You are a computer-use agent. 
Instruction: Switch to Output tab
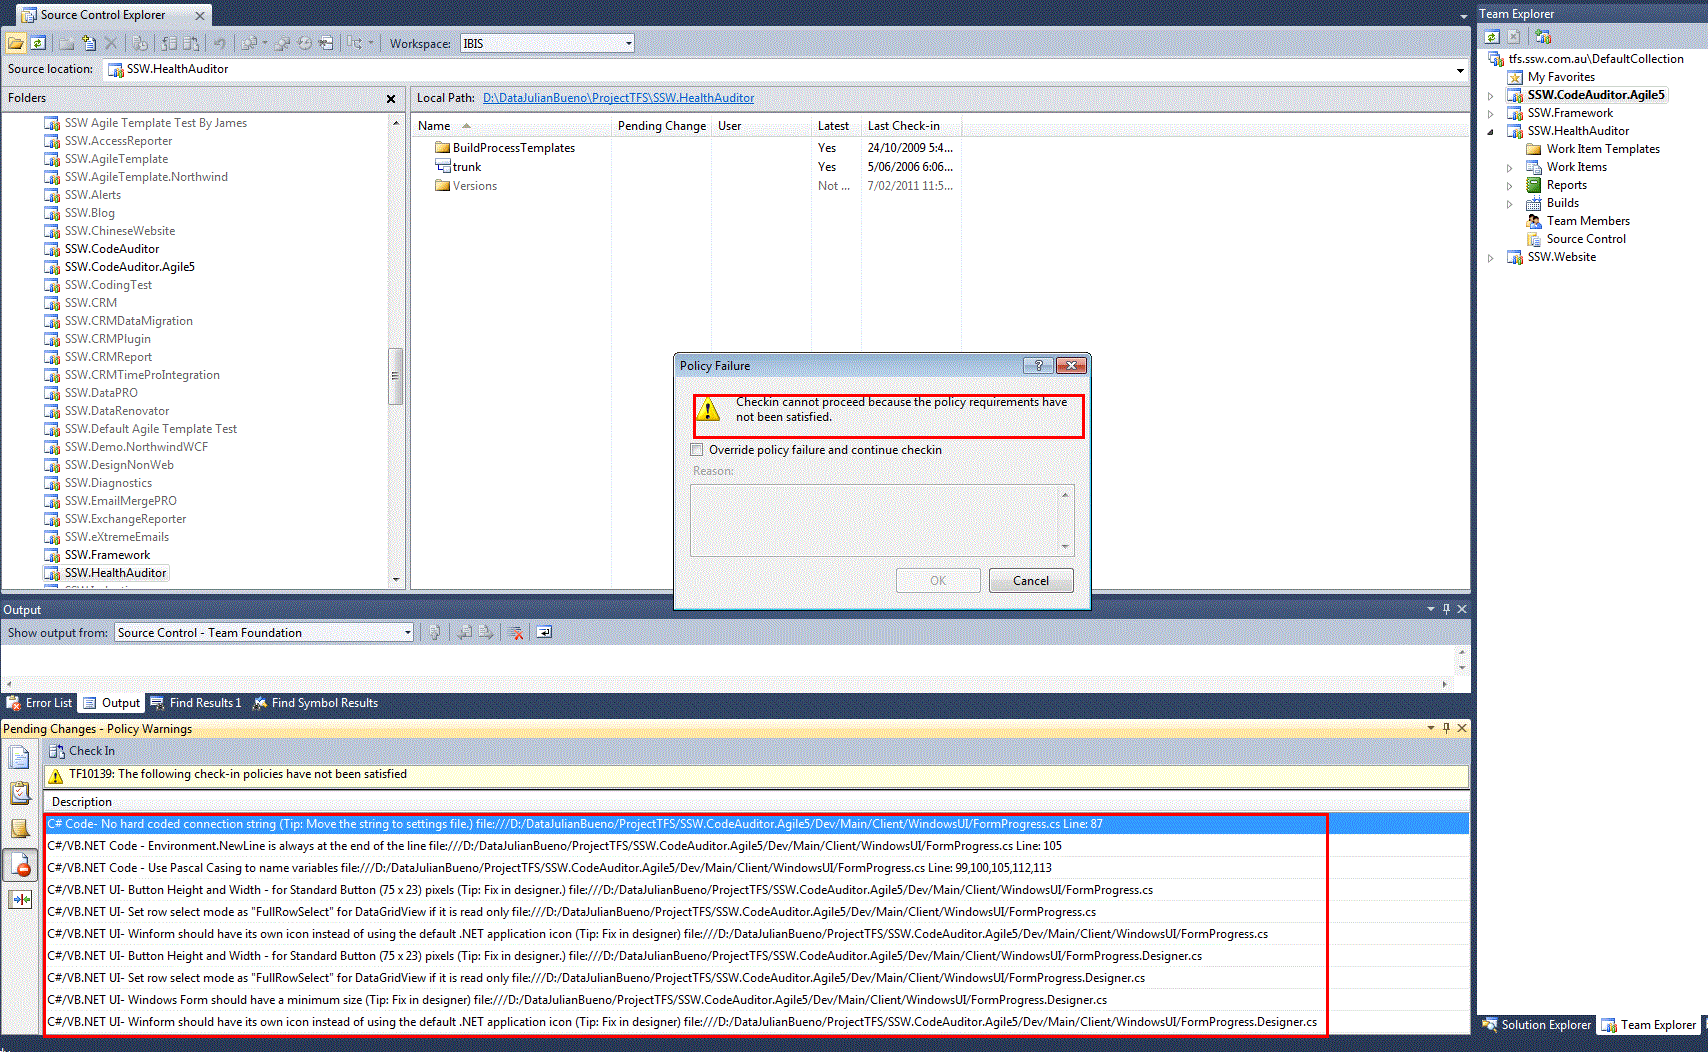click(x=111, y=703)
